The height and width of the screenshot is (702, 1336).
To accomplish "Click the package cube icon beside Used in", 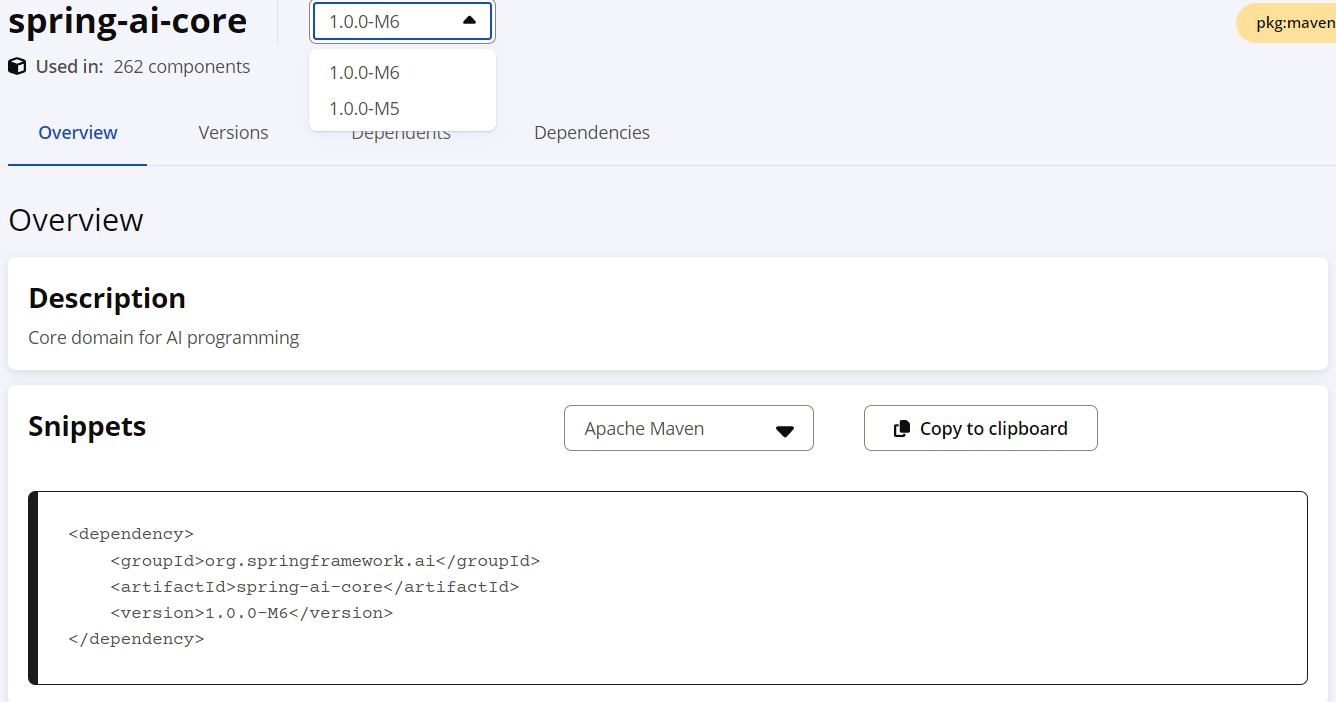I will (17, 67).
